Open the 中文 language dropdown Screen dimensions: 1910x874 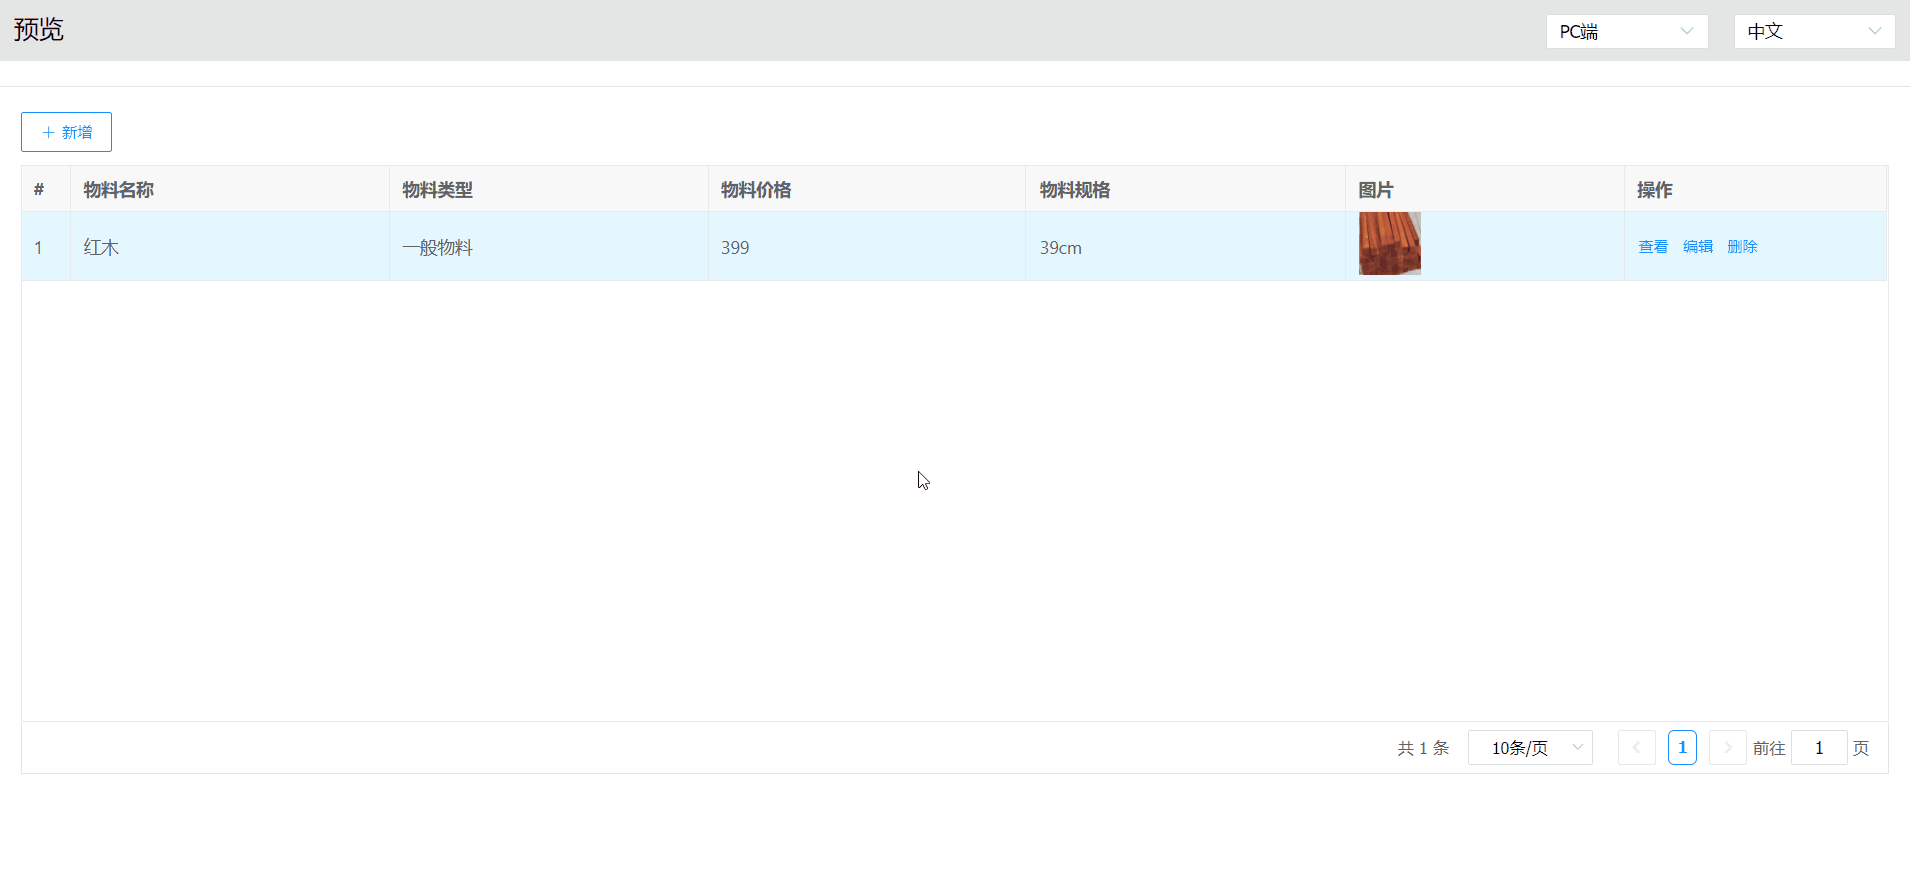pyautogui.click(x=1813, y=31)
